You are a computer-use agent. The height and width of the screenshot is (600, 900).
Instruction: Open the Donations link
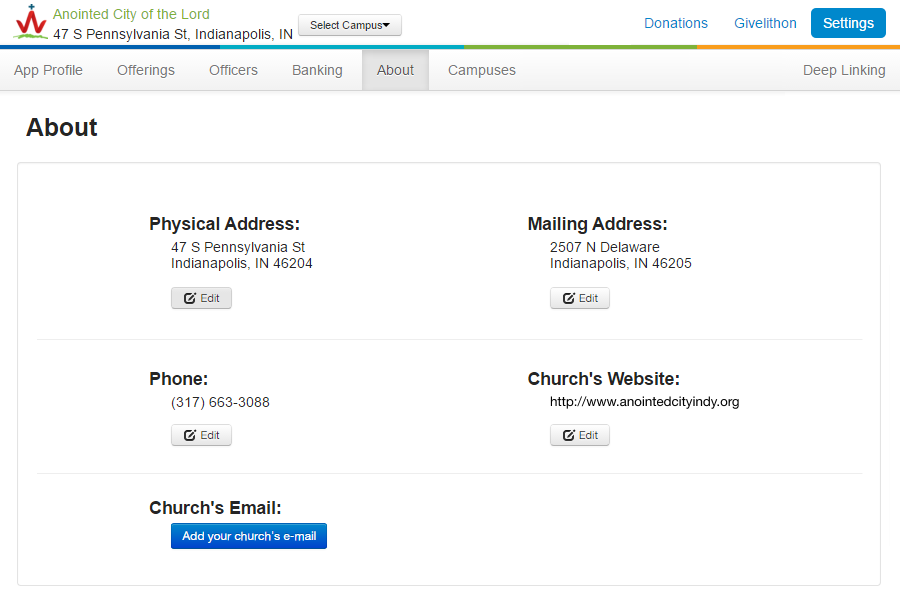[x=675, y=23]
